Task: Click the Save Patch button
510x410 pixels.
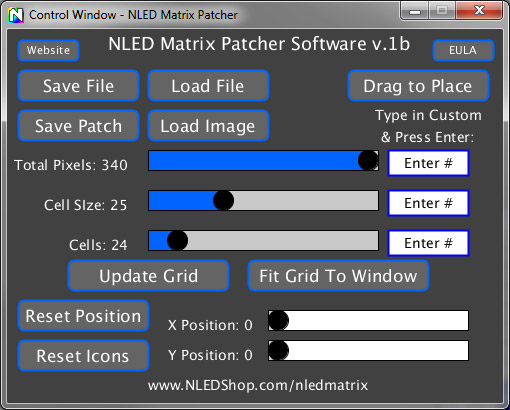Action: [79, 126]
